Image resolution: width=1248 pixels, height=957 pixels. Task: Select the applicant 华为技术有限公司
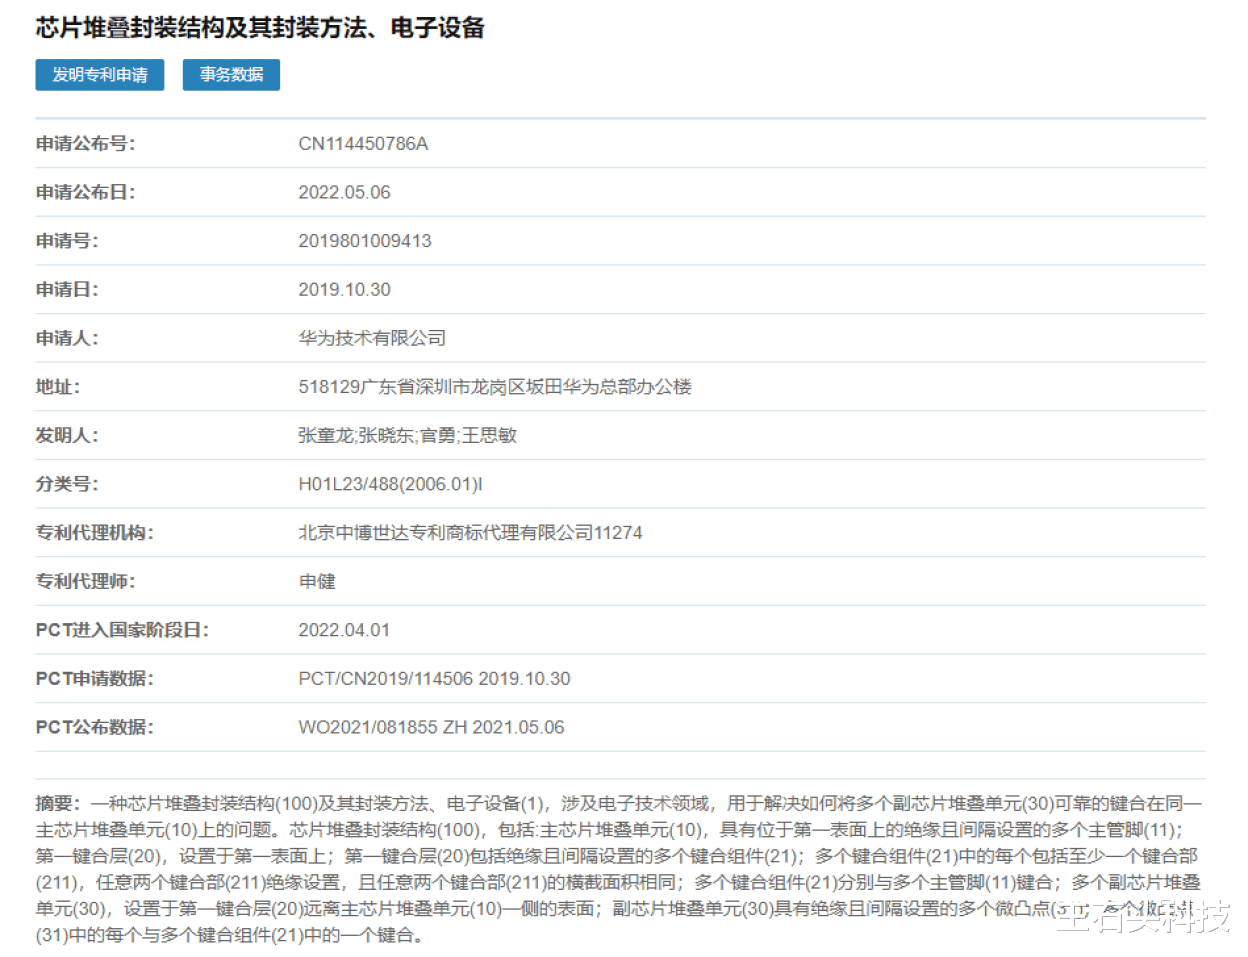tap(373, 338)
